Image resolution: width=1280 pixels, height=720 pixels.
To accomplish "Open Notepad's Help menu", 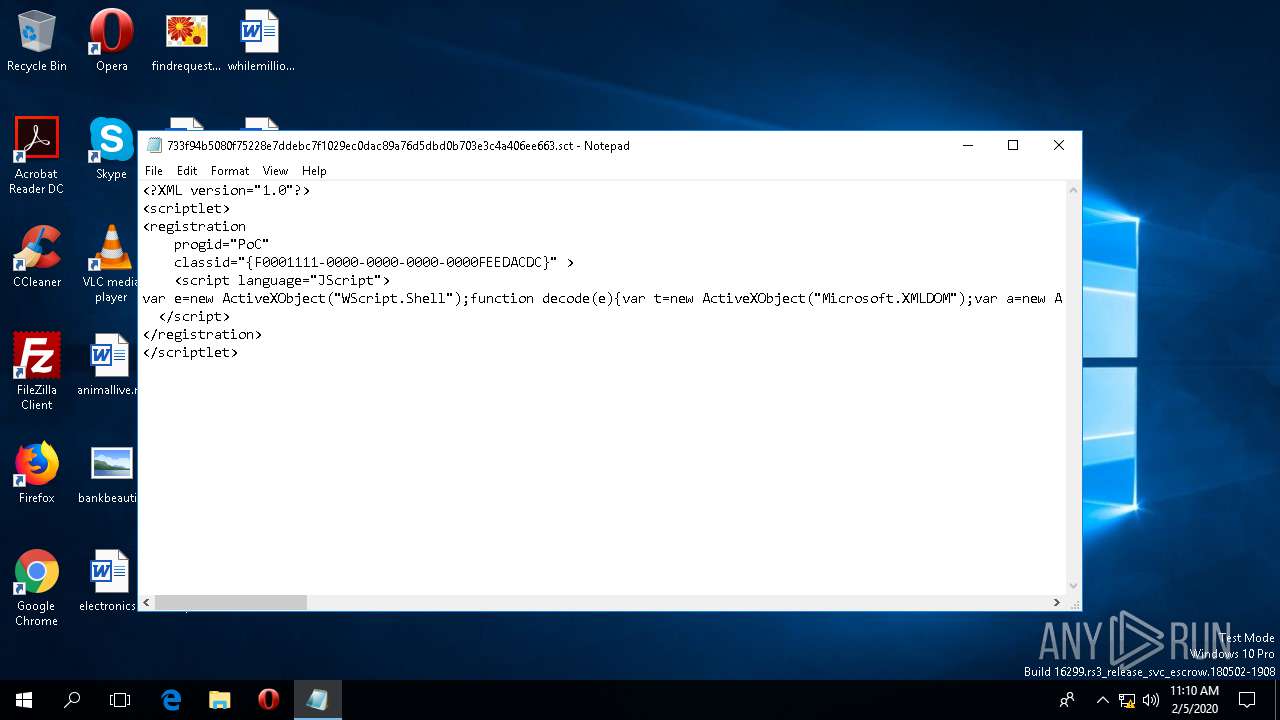I will click(x=314, y=171).
